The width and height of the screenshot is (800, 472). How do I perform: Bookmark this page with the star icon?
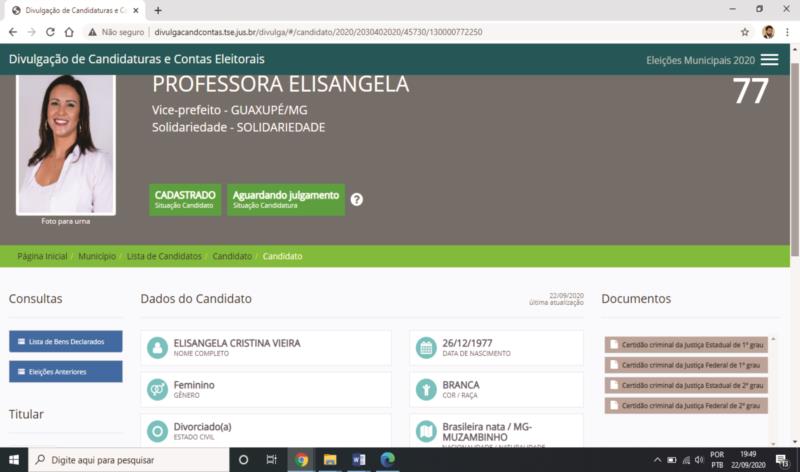point(745,32)
